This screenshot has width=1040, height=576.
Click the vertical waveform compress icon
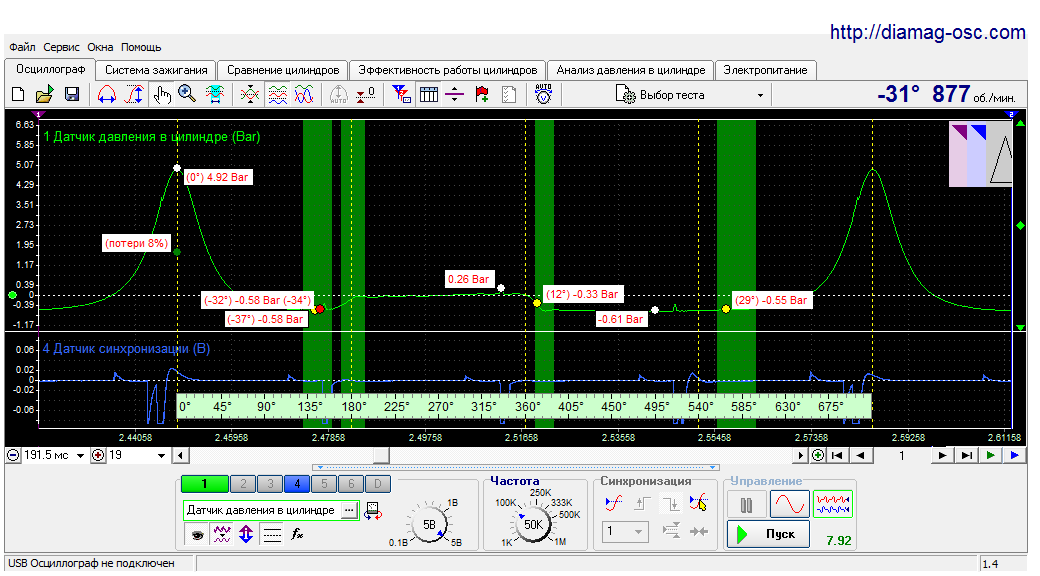(x=250, y=95)
